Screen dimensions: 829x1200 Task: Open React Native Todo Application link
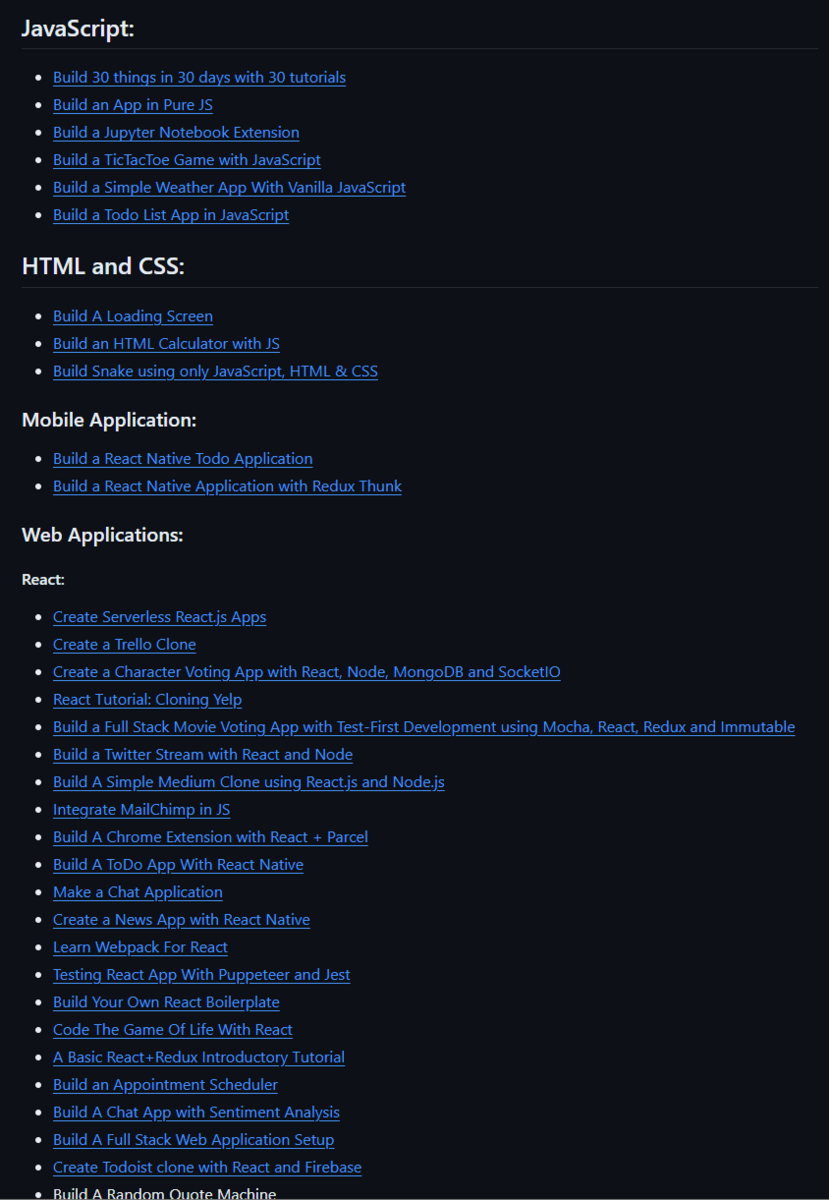click(183, 459)
